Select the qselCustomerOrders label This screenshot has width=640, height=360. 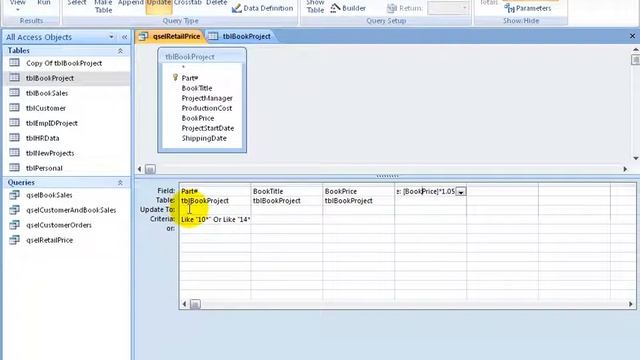coord(59,225)
